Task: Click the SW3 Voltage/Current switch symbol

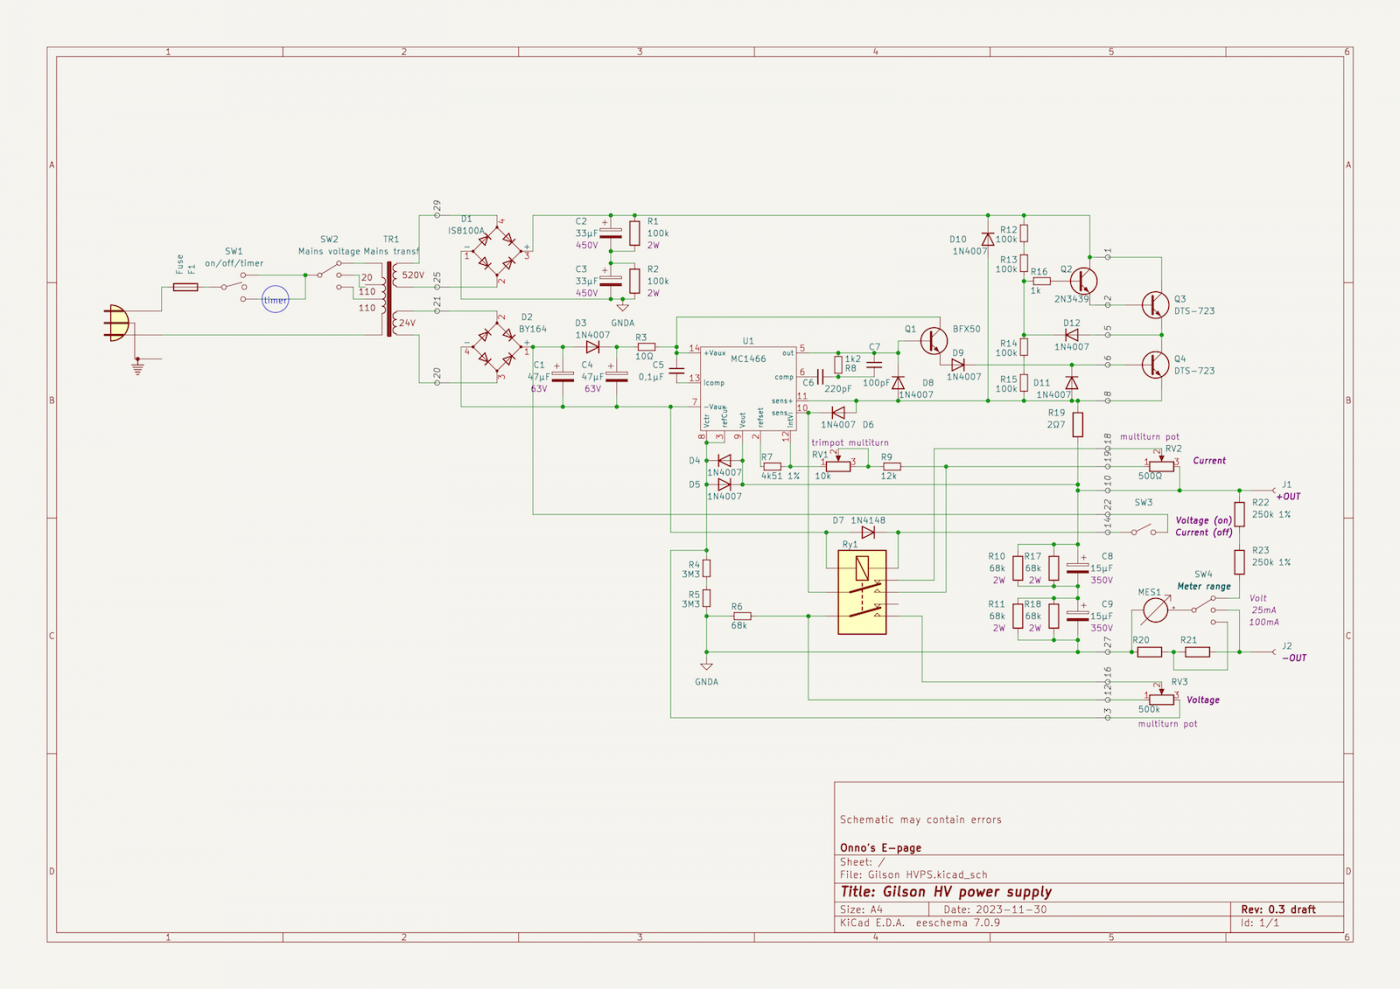Action: click(1149, 526)
